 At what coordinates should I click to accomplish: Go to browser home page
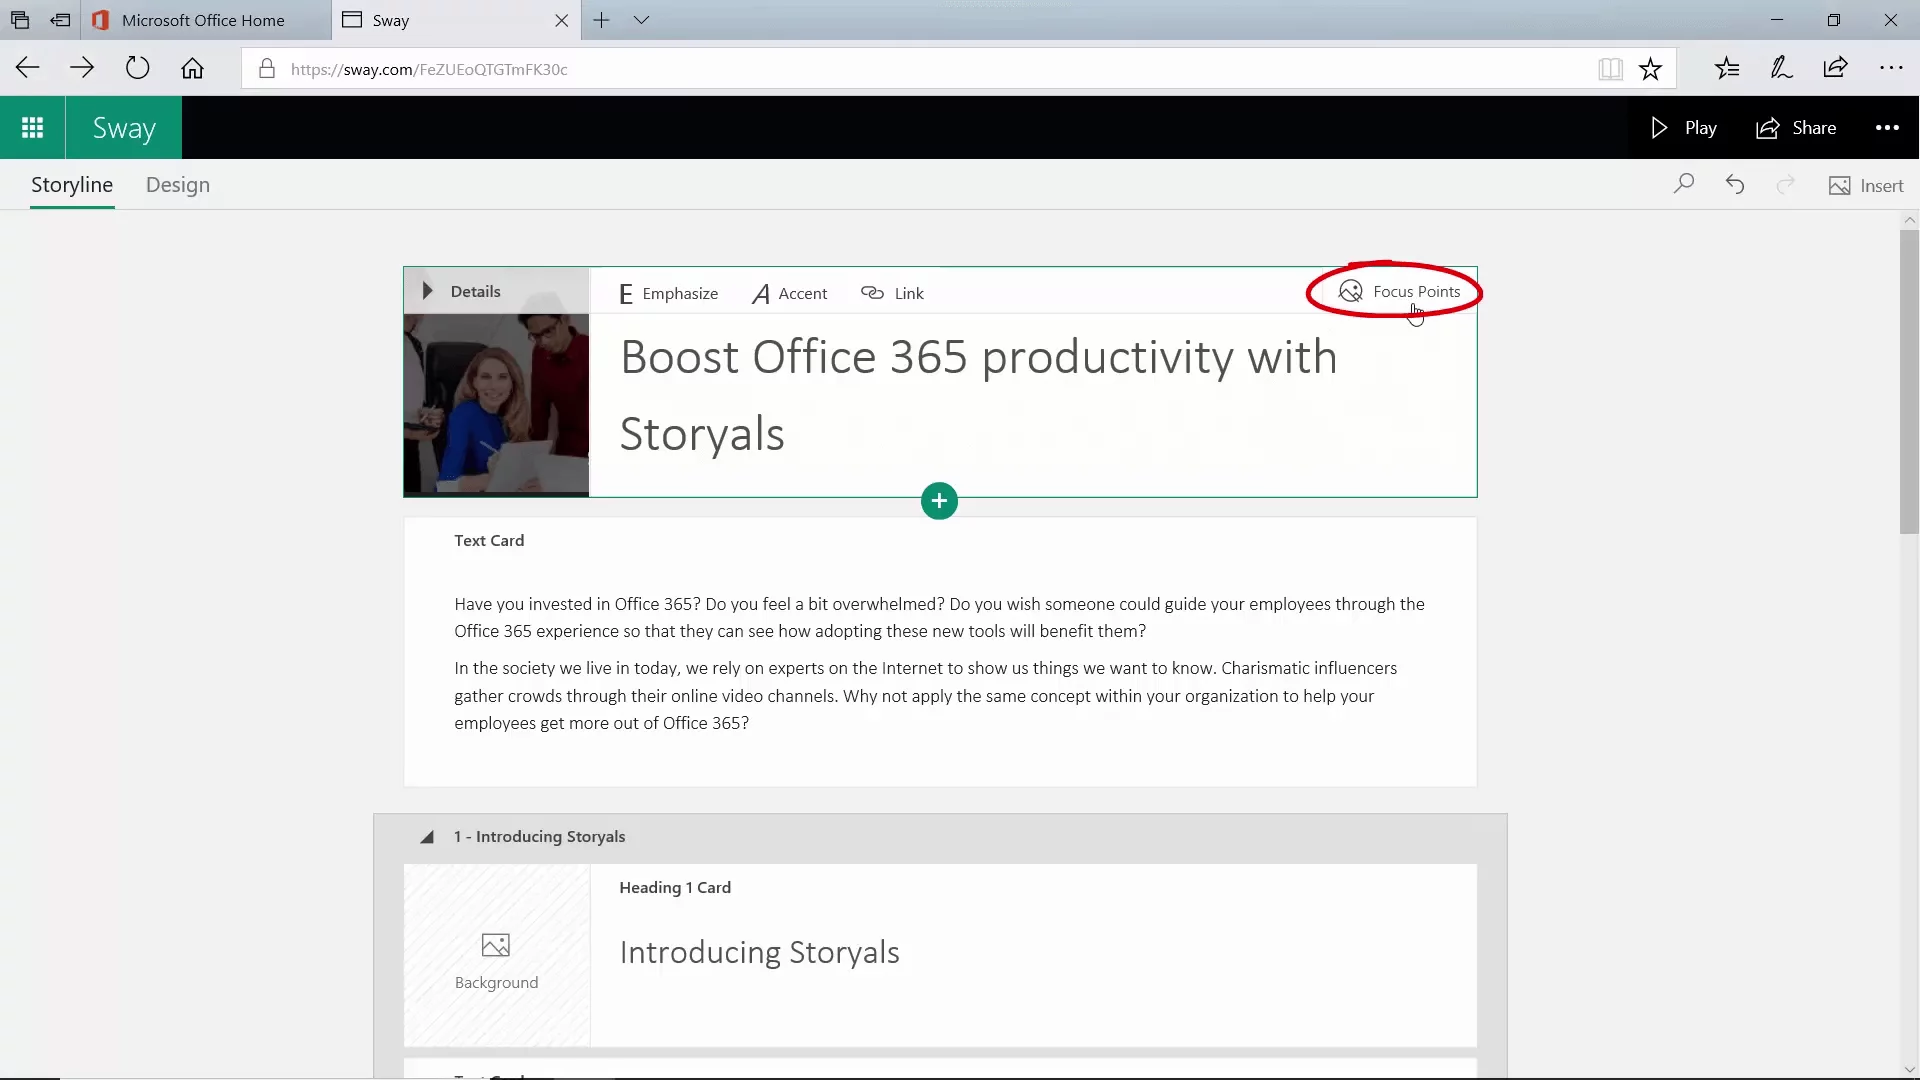[192, 68]
